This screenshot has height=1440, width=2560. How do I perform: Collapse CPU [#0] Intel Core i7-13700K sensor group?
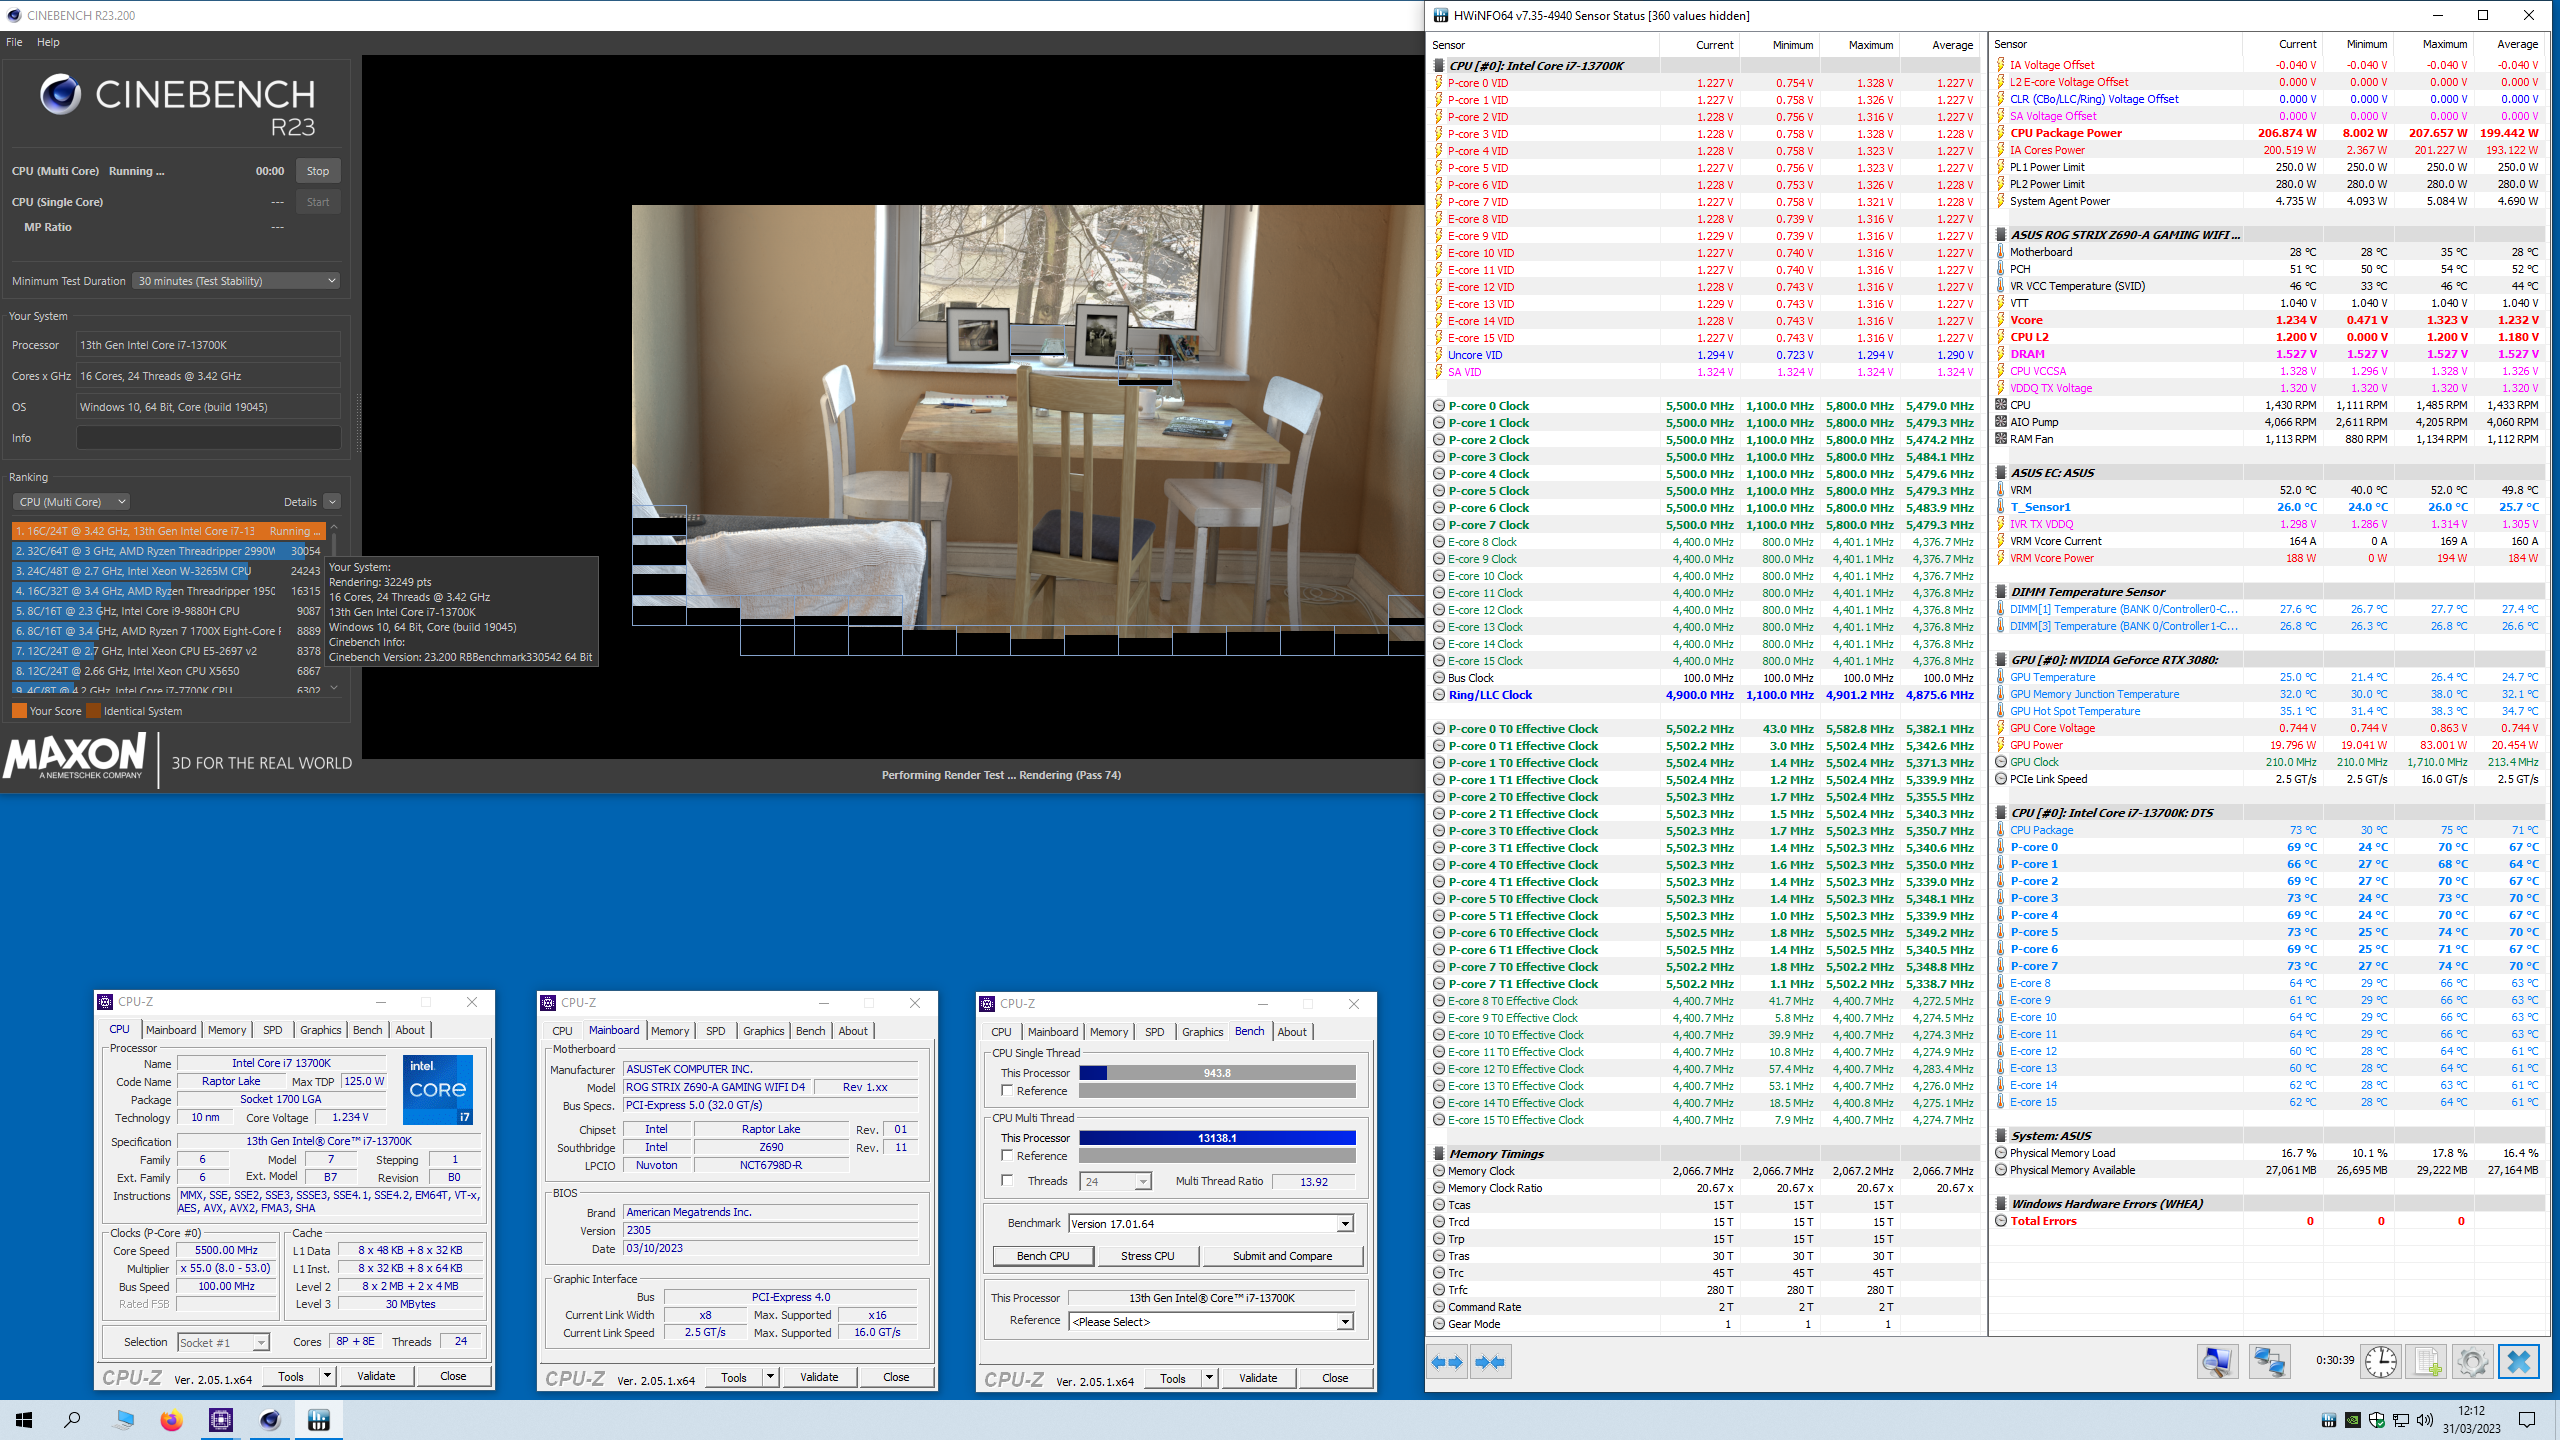point(1439,66)
